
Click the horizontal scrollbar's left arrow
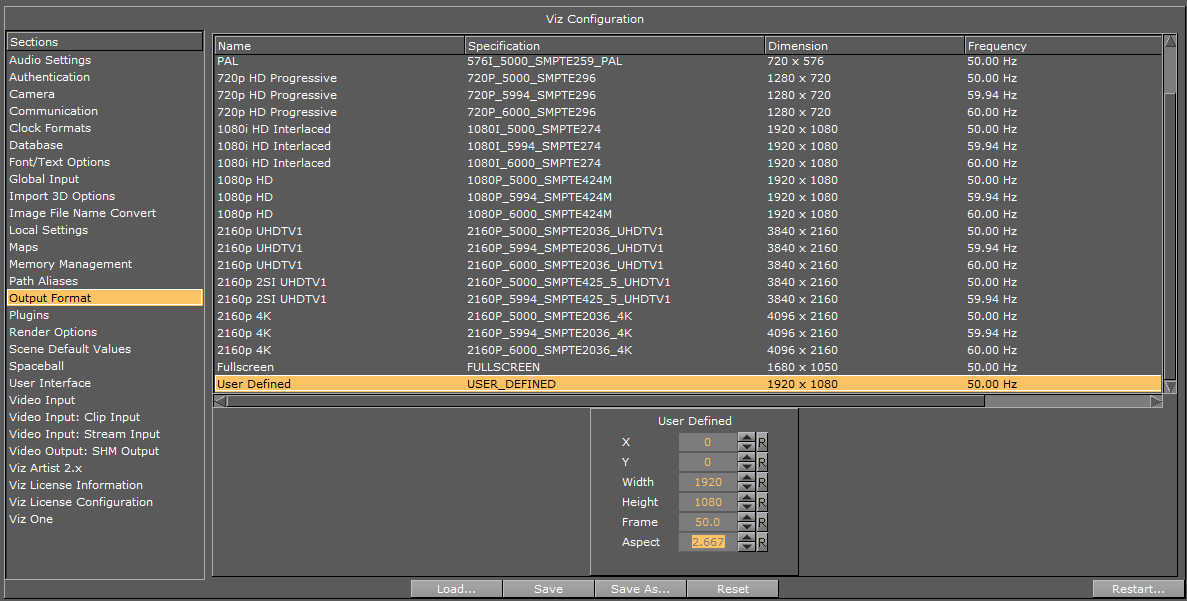[x=220, y=401]
